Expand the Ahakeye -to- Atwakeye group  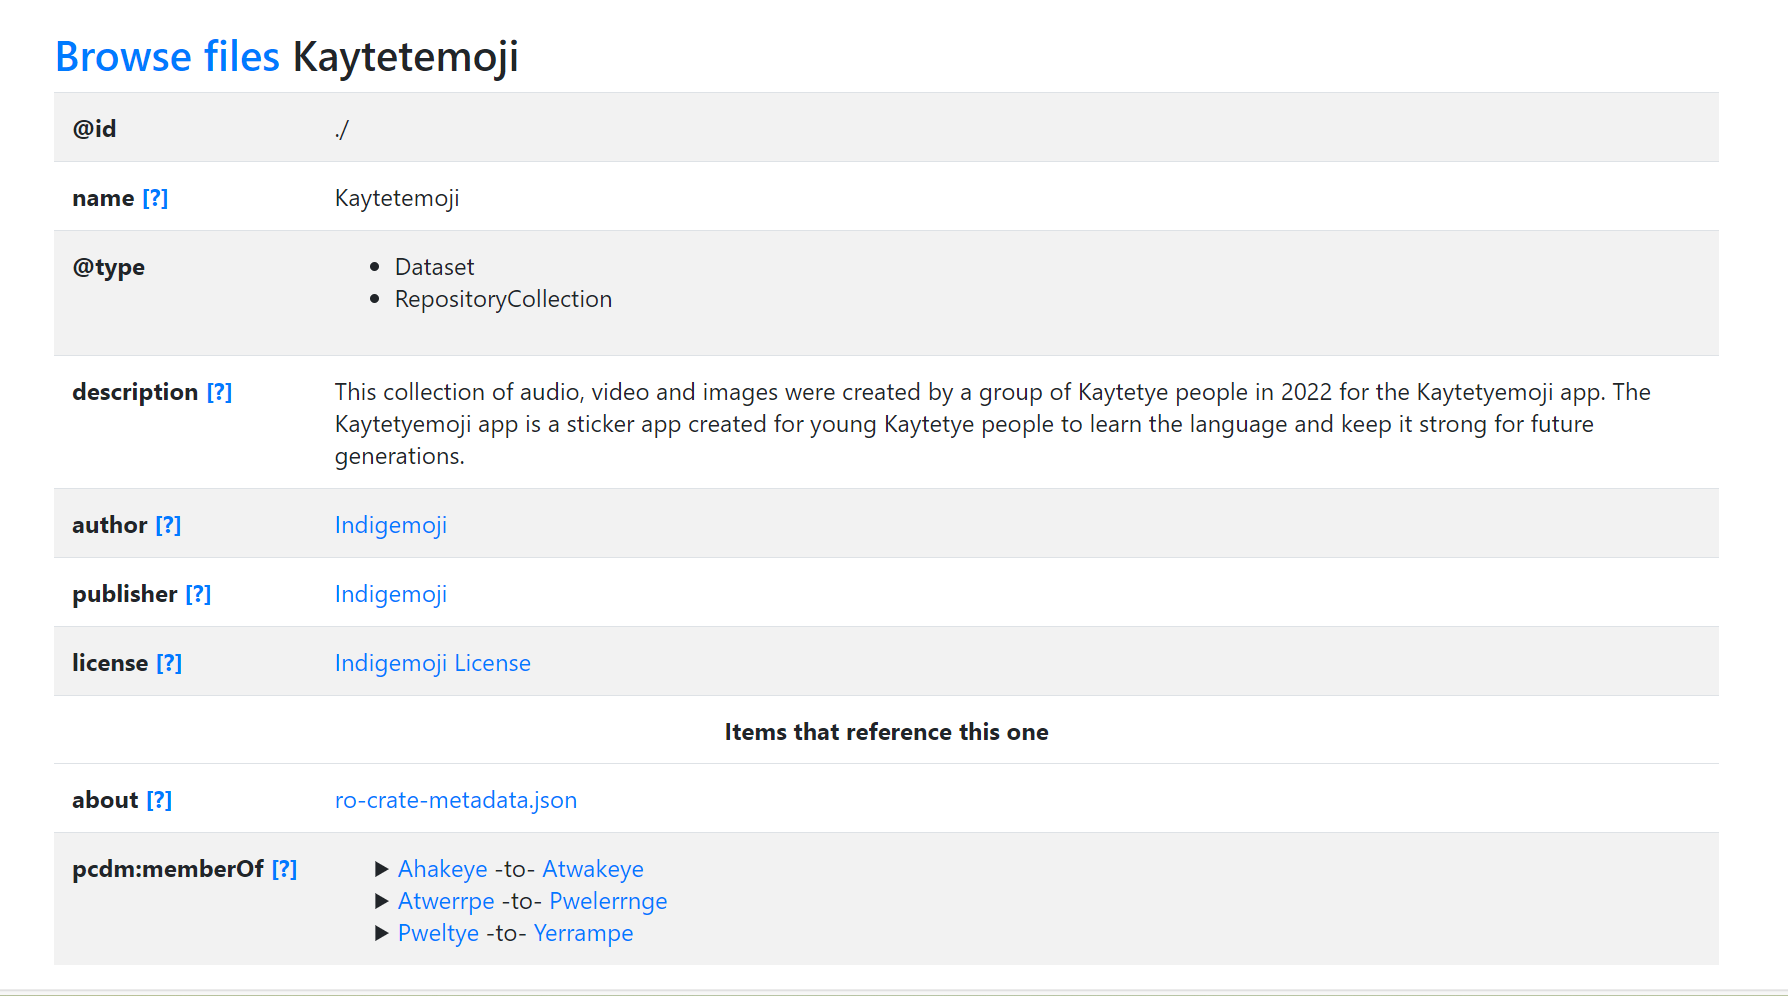[381, 869]
